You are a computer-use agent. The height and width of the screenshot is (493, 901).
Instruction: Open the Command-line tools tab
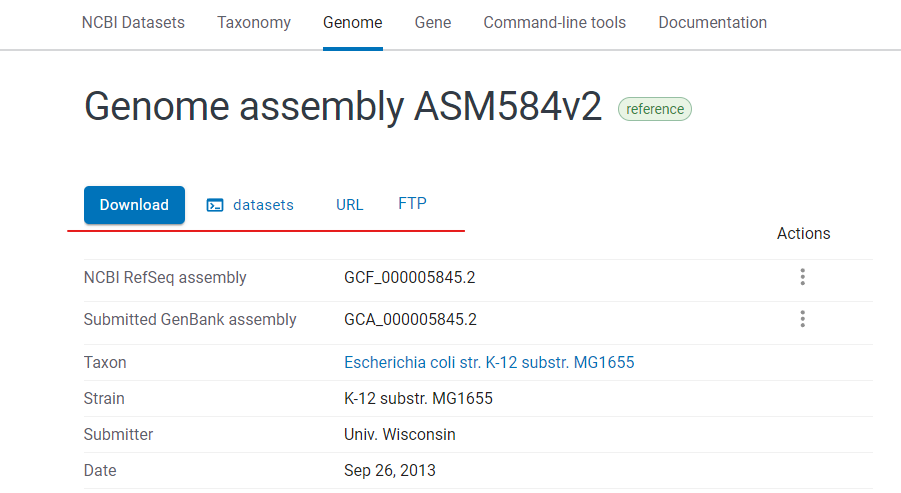[555, 22]
